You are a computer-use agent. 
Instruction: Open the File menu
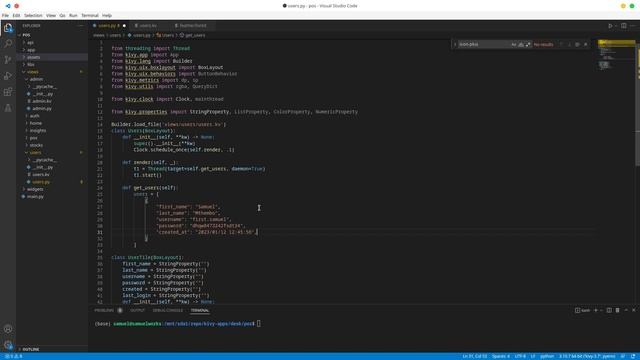tap(5, 16)
